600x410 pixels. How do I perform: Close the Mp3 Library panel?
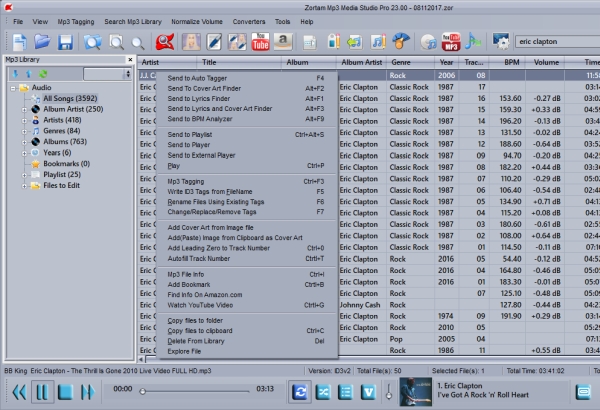click(130, 60)
